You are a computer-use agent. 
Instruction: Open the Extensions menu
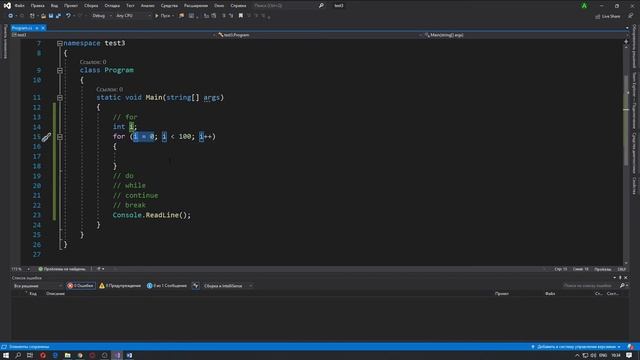(x=196, y=6)
